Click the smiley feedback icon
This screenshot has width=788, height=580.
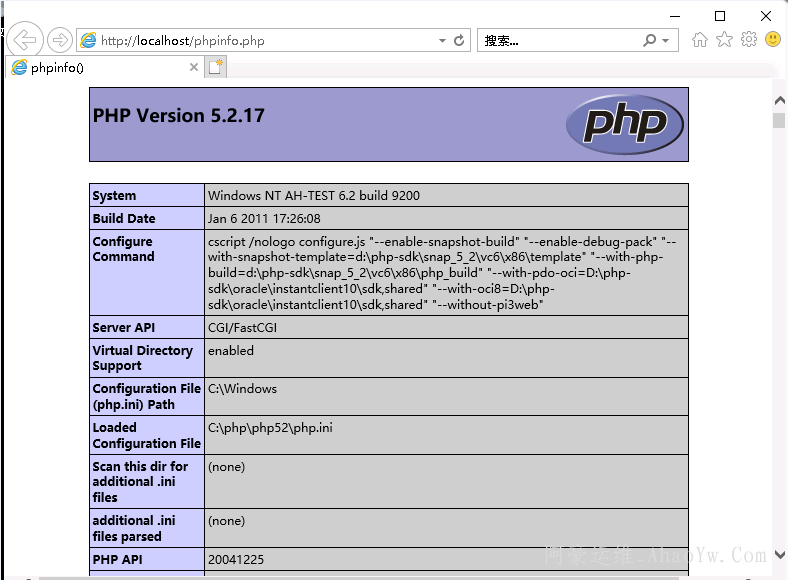pyautogui.click(x=772, y=40)
